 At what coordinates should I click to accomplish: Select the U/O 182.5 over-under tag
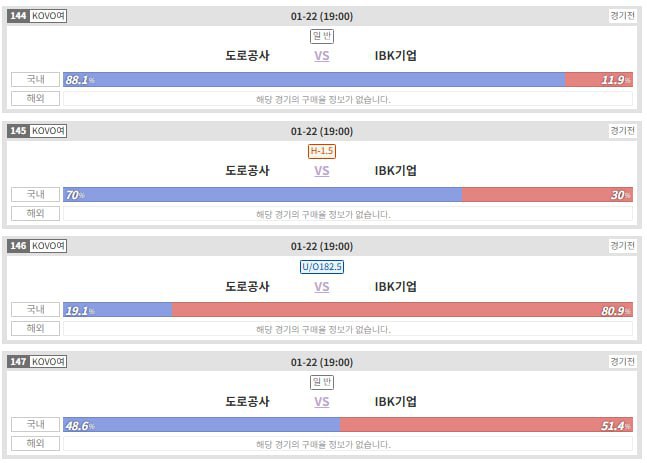pyautogui.click(x=322, y=267)
